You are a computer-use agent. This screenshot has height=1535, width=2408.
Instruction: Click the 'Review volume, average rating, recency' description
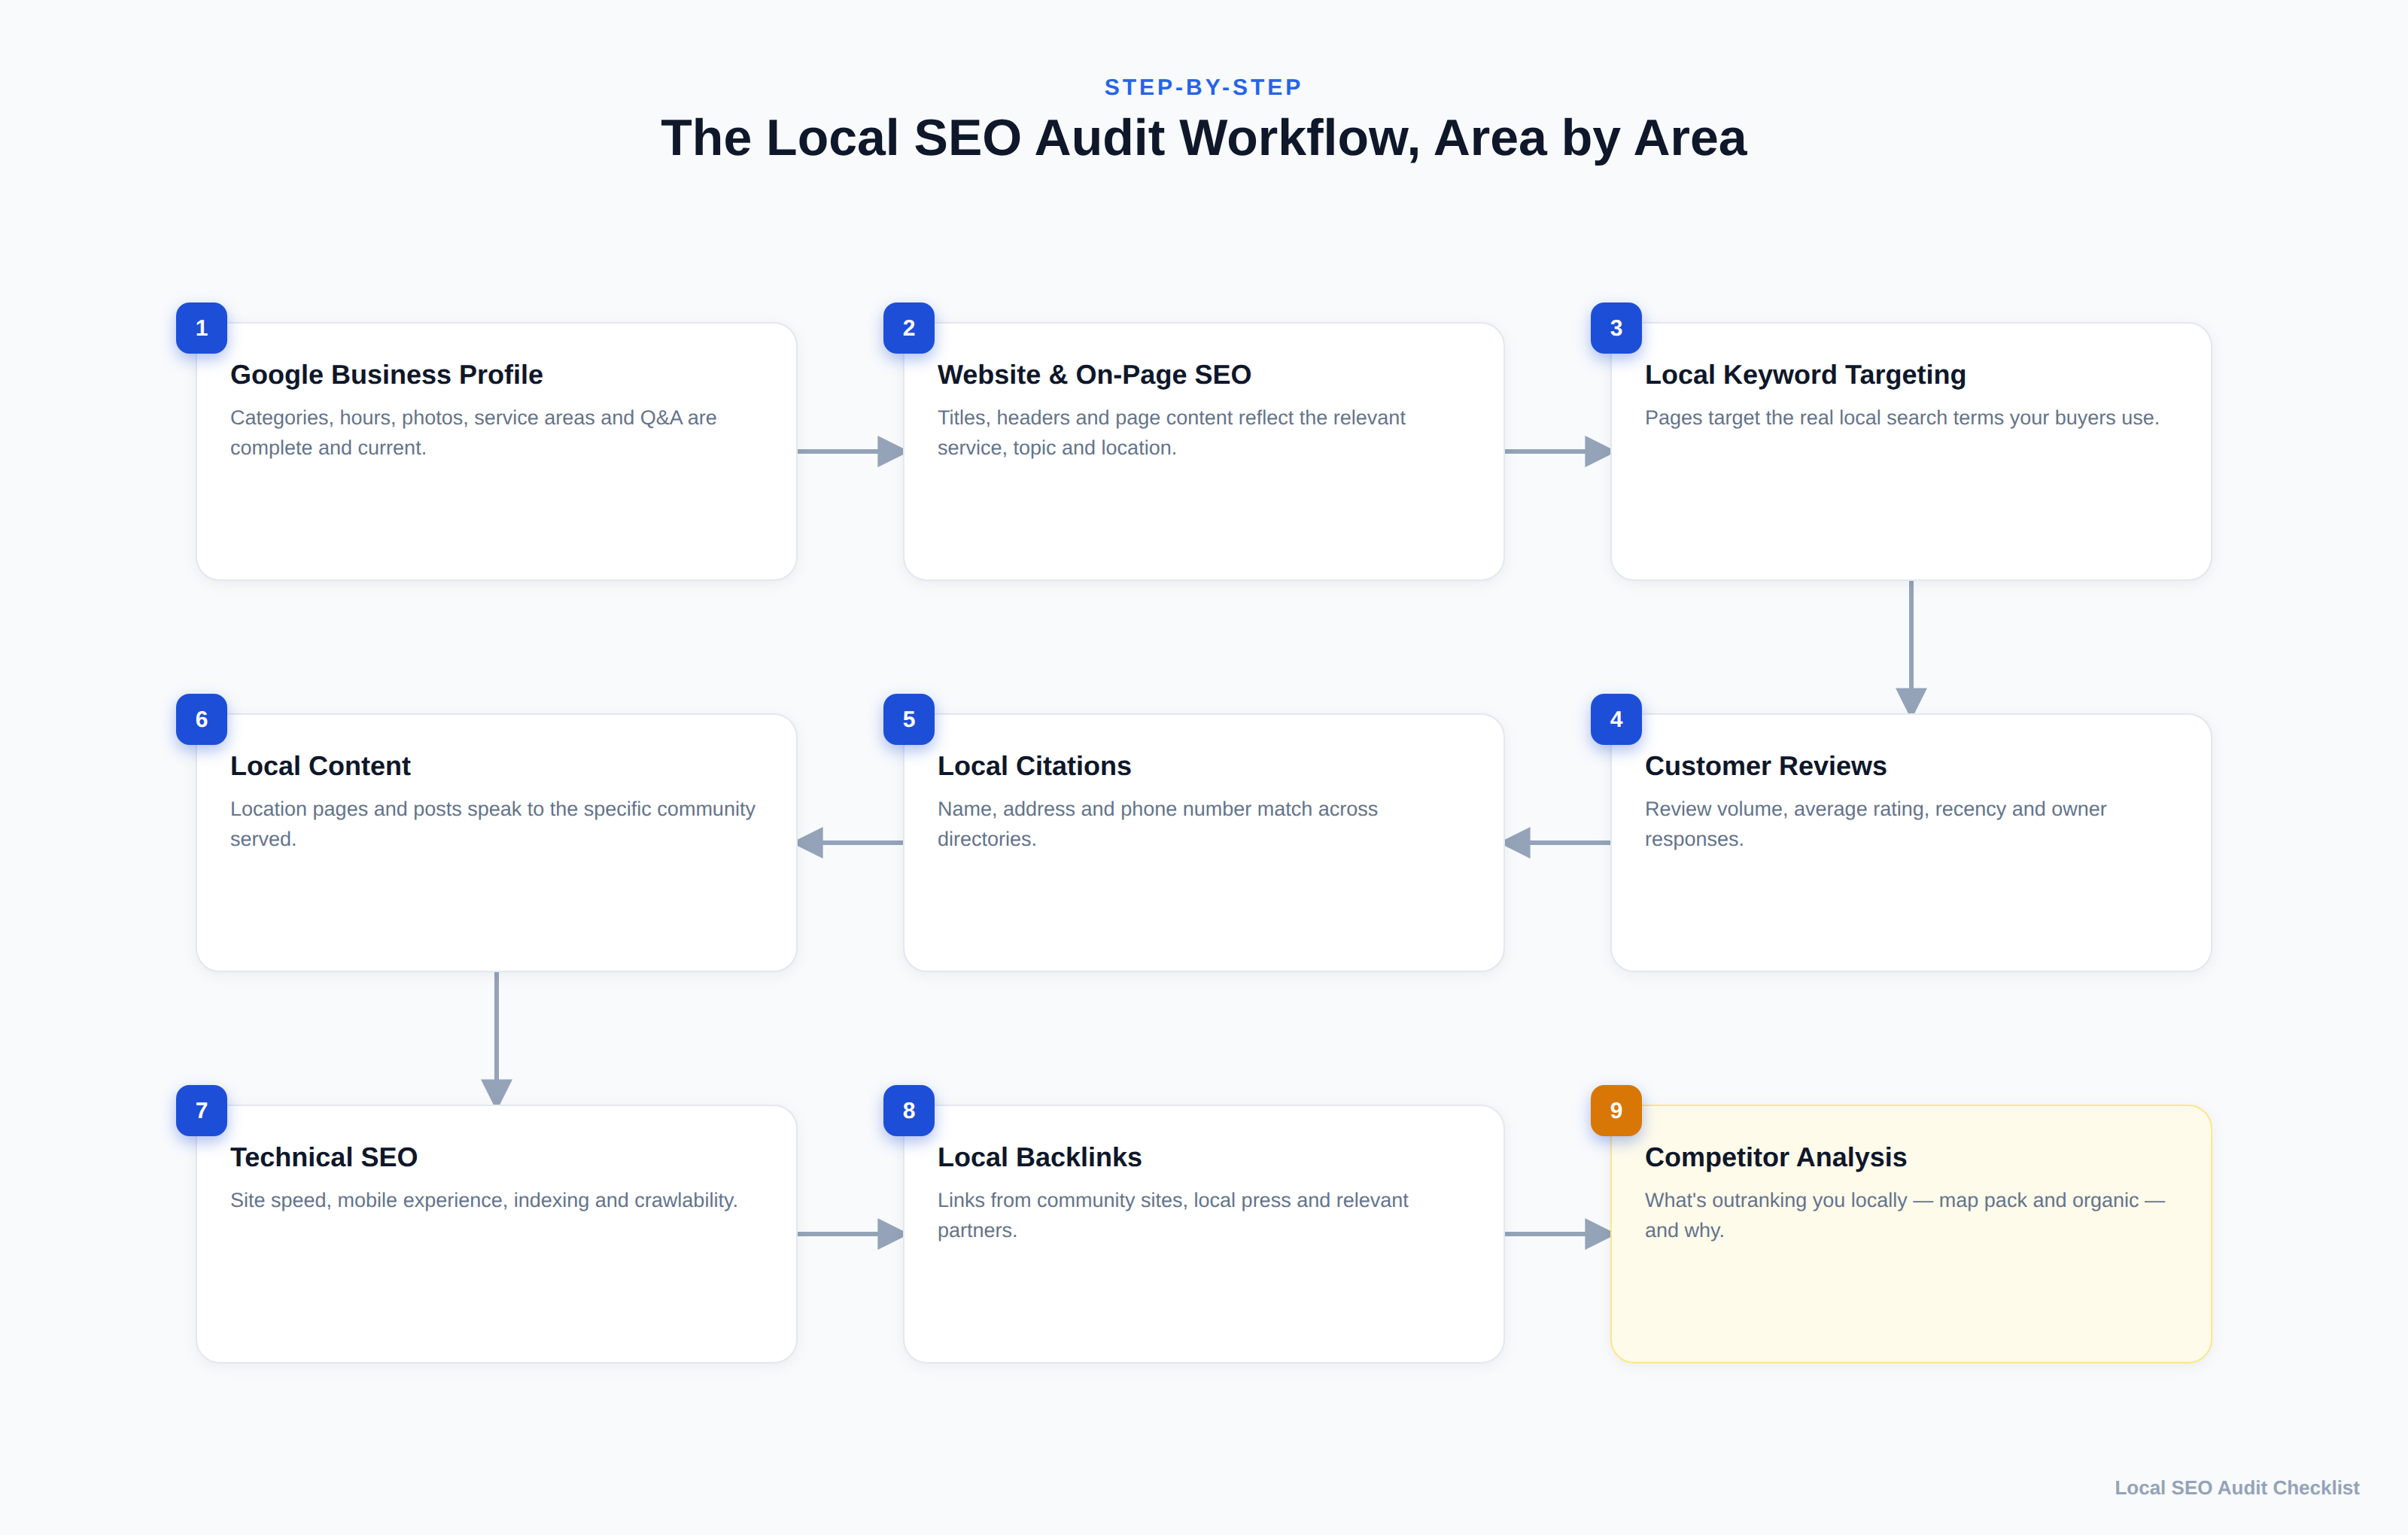click(1875, 823)
